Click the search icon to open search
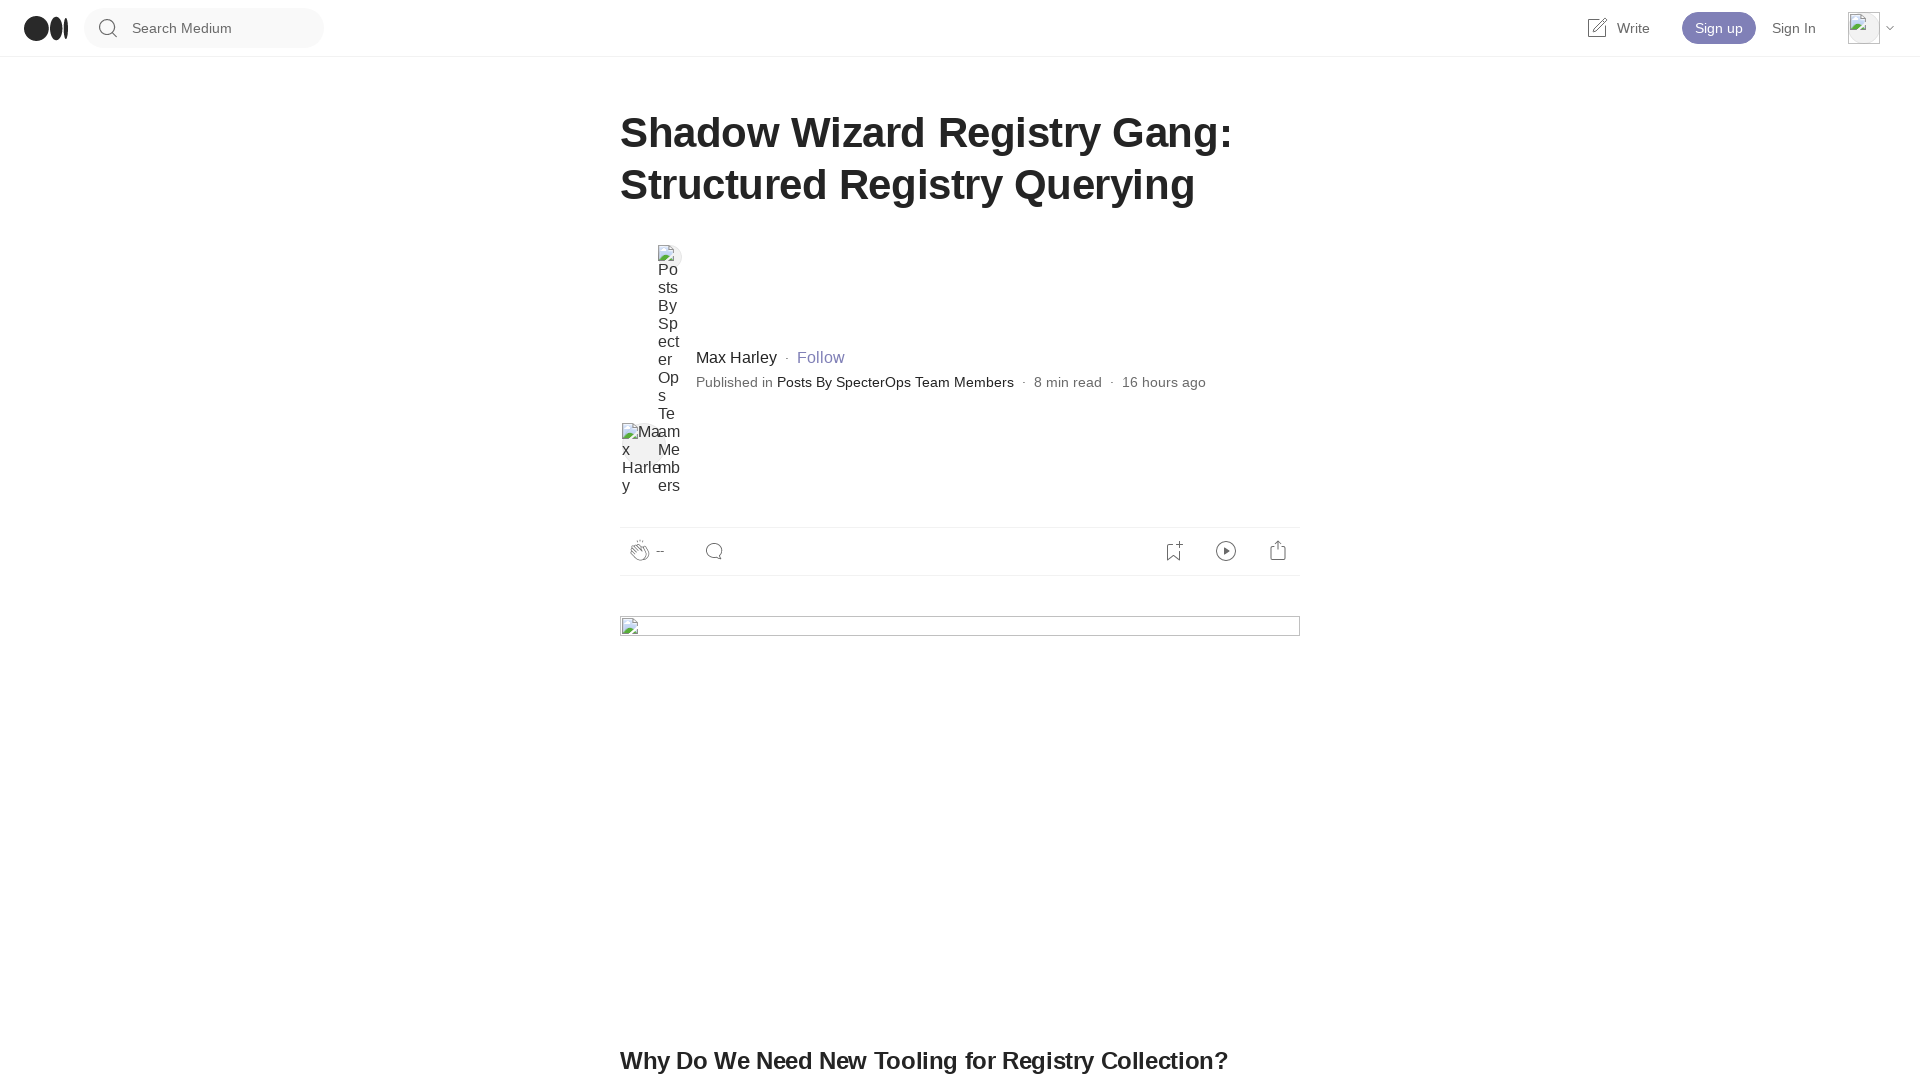 tap(108, 28)
